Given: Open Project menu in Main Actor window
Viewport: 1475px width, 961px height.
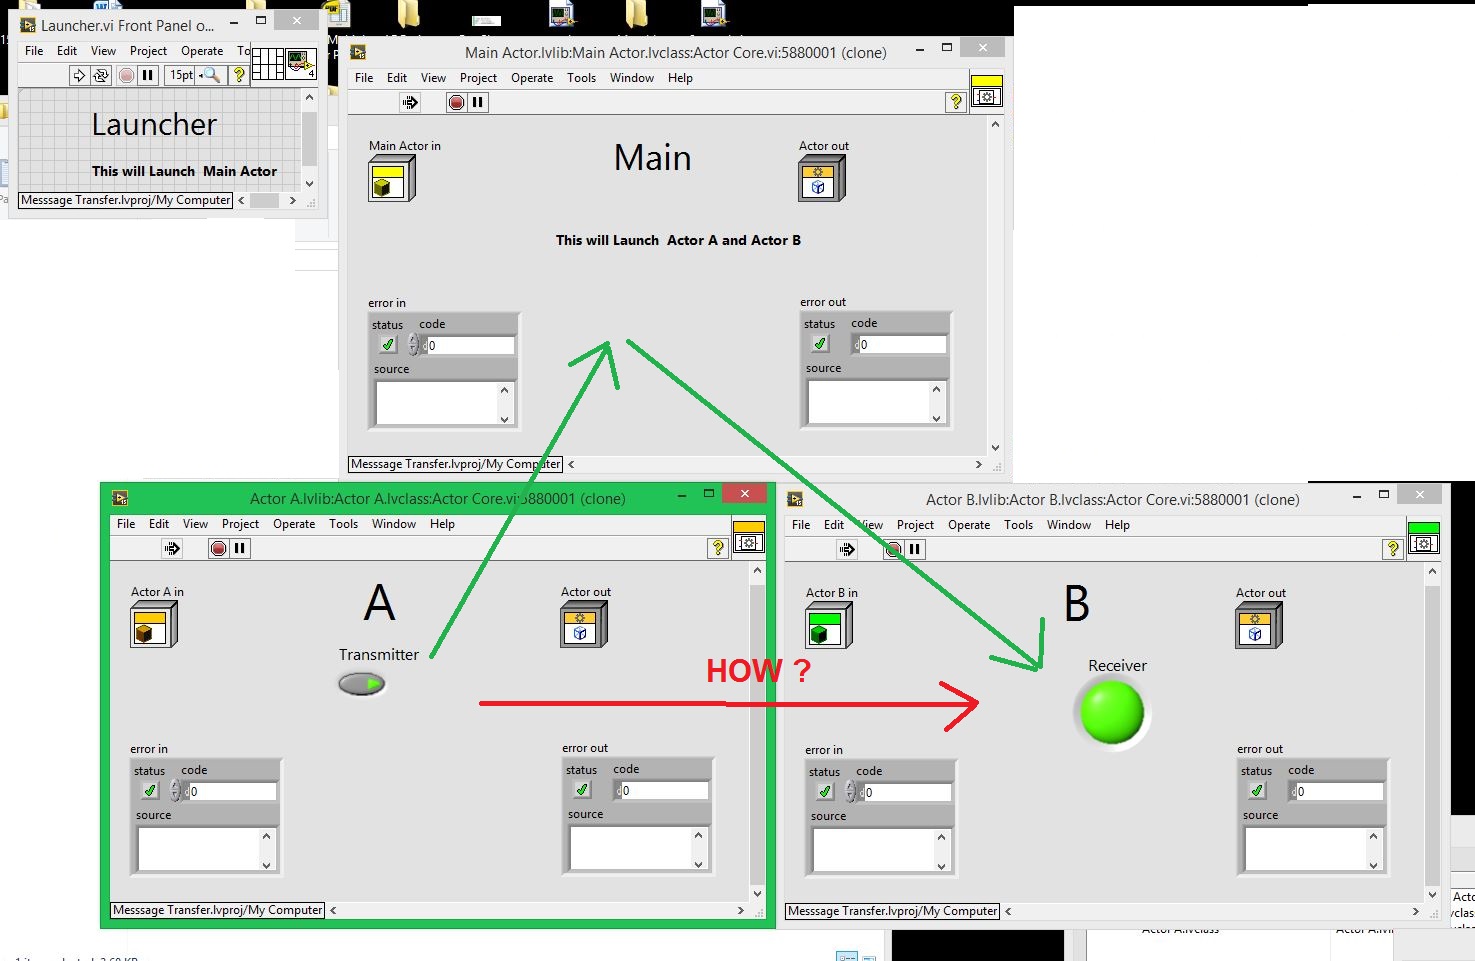Looking at the screenshot, I should (x=478, y=78).
